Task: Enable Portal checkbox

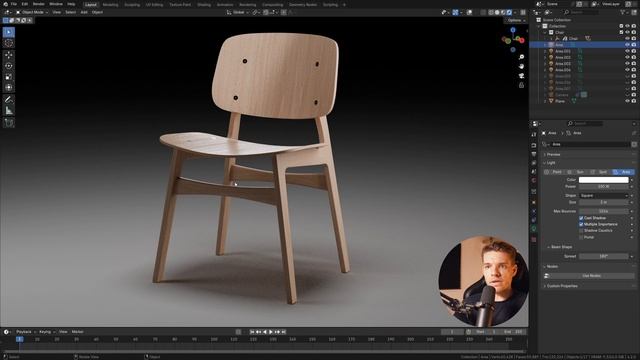Action: (x=581, y=237)
